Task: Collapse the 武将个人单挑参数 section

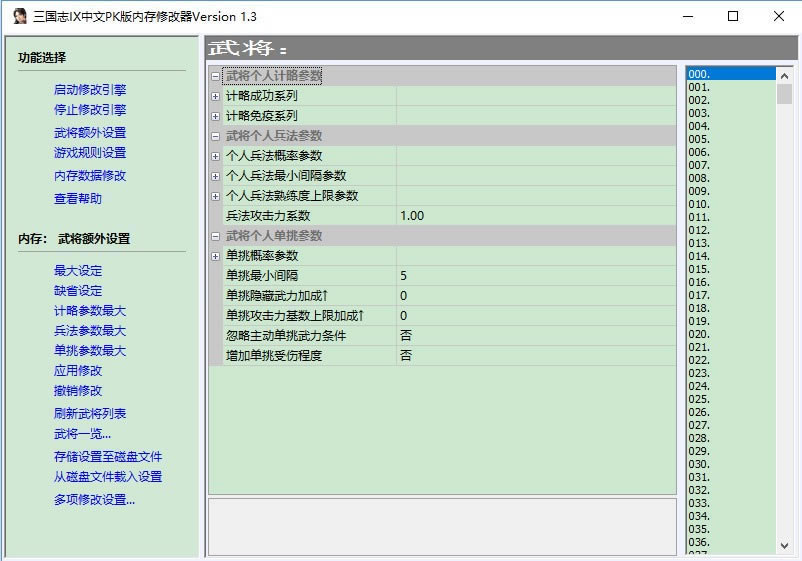Action: (x=216, y=236)
